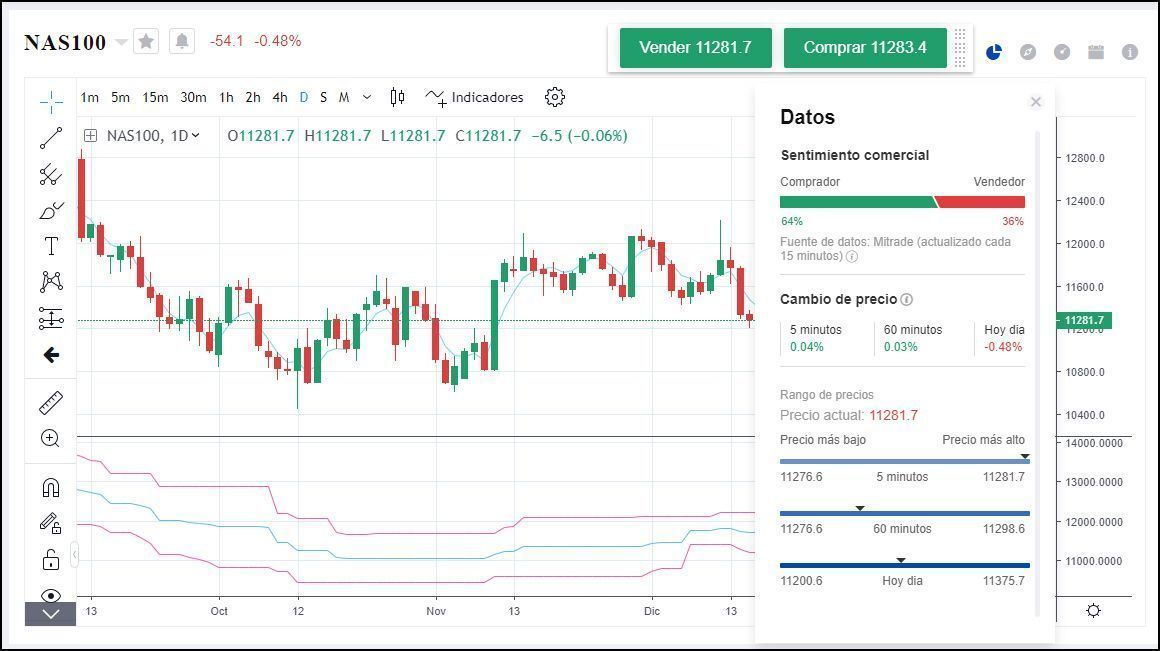Screen dimensions: 1160x651
Task: Select the Ruler measure tool
Action: [x=50, y=403]
